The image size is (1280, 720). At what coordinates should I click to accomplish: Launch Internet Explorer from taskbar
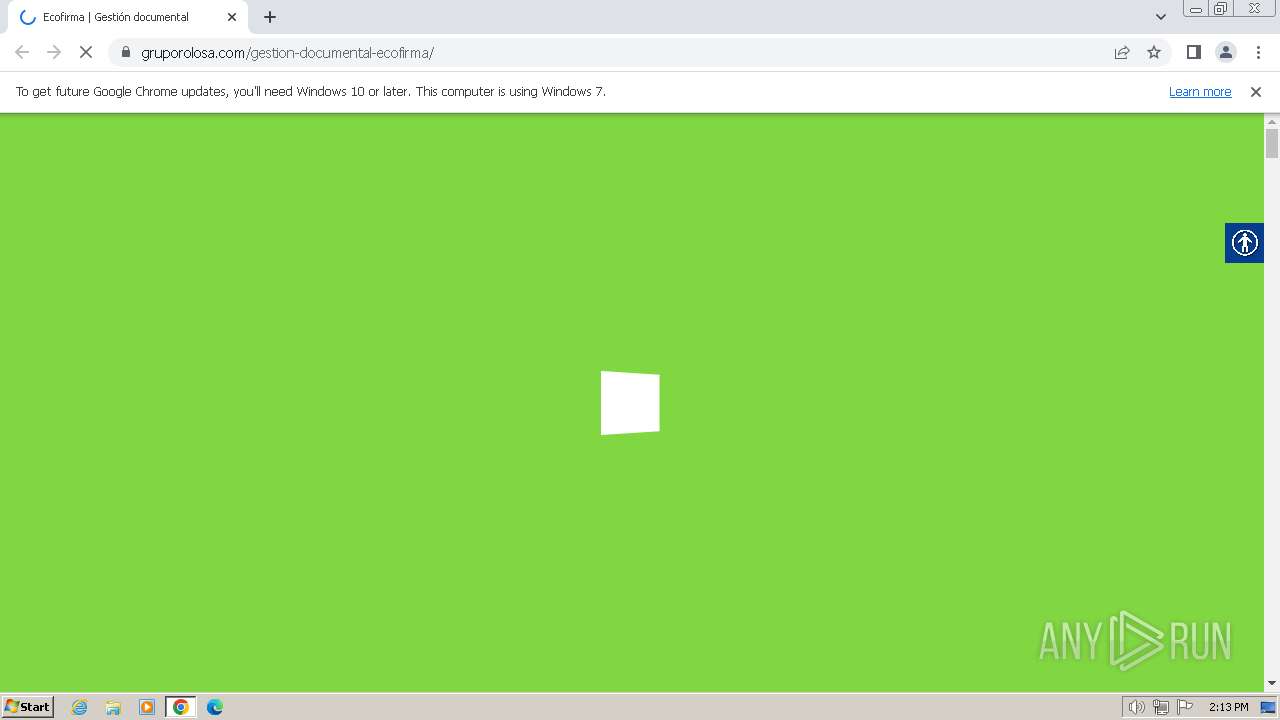tap(80, 707)
